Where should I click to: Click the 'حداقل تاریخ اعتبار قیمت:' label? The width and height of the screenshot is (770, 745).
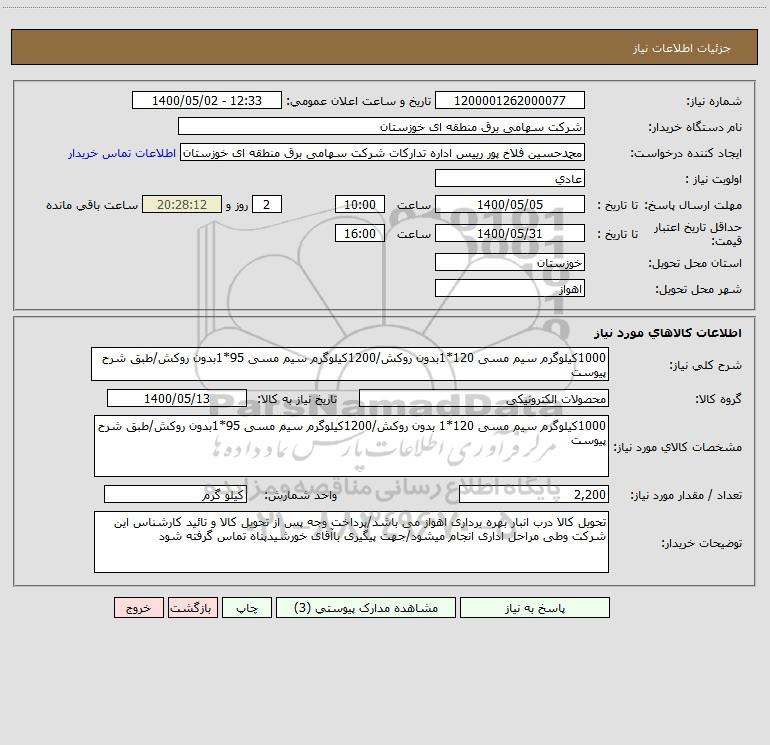click(x=698, y=234)
